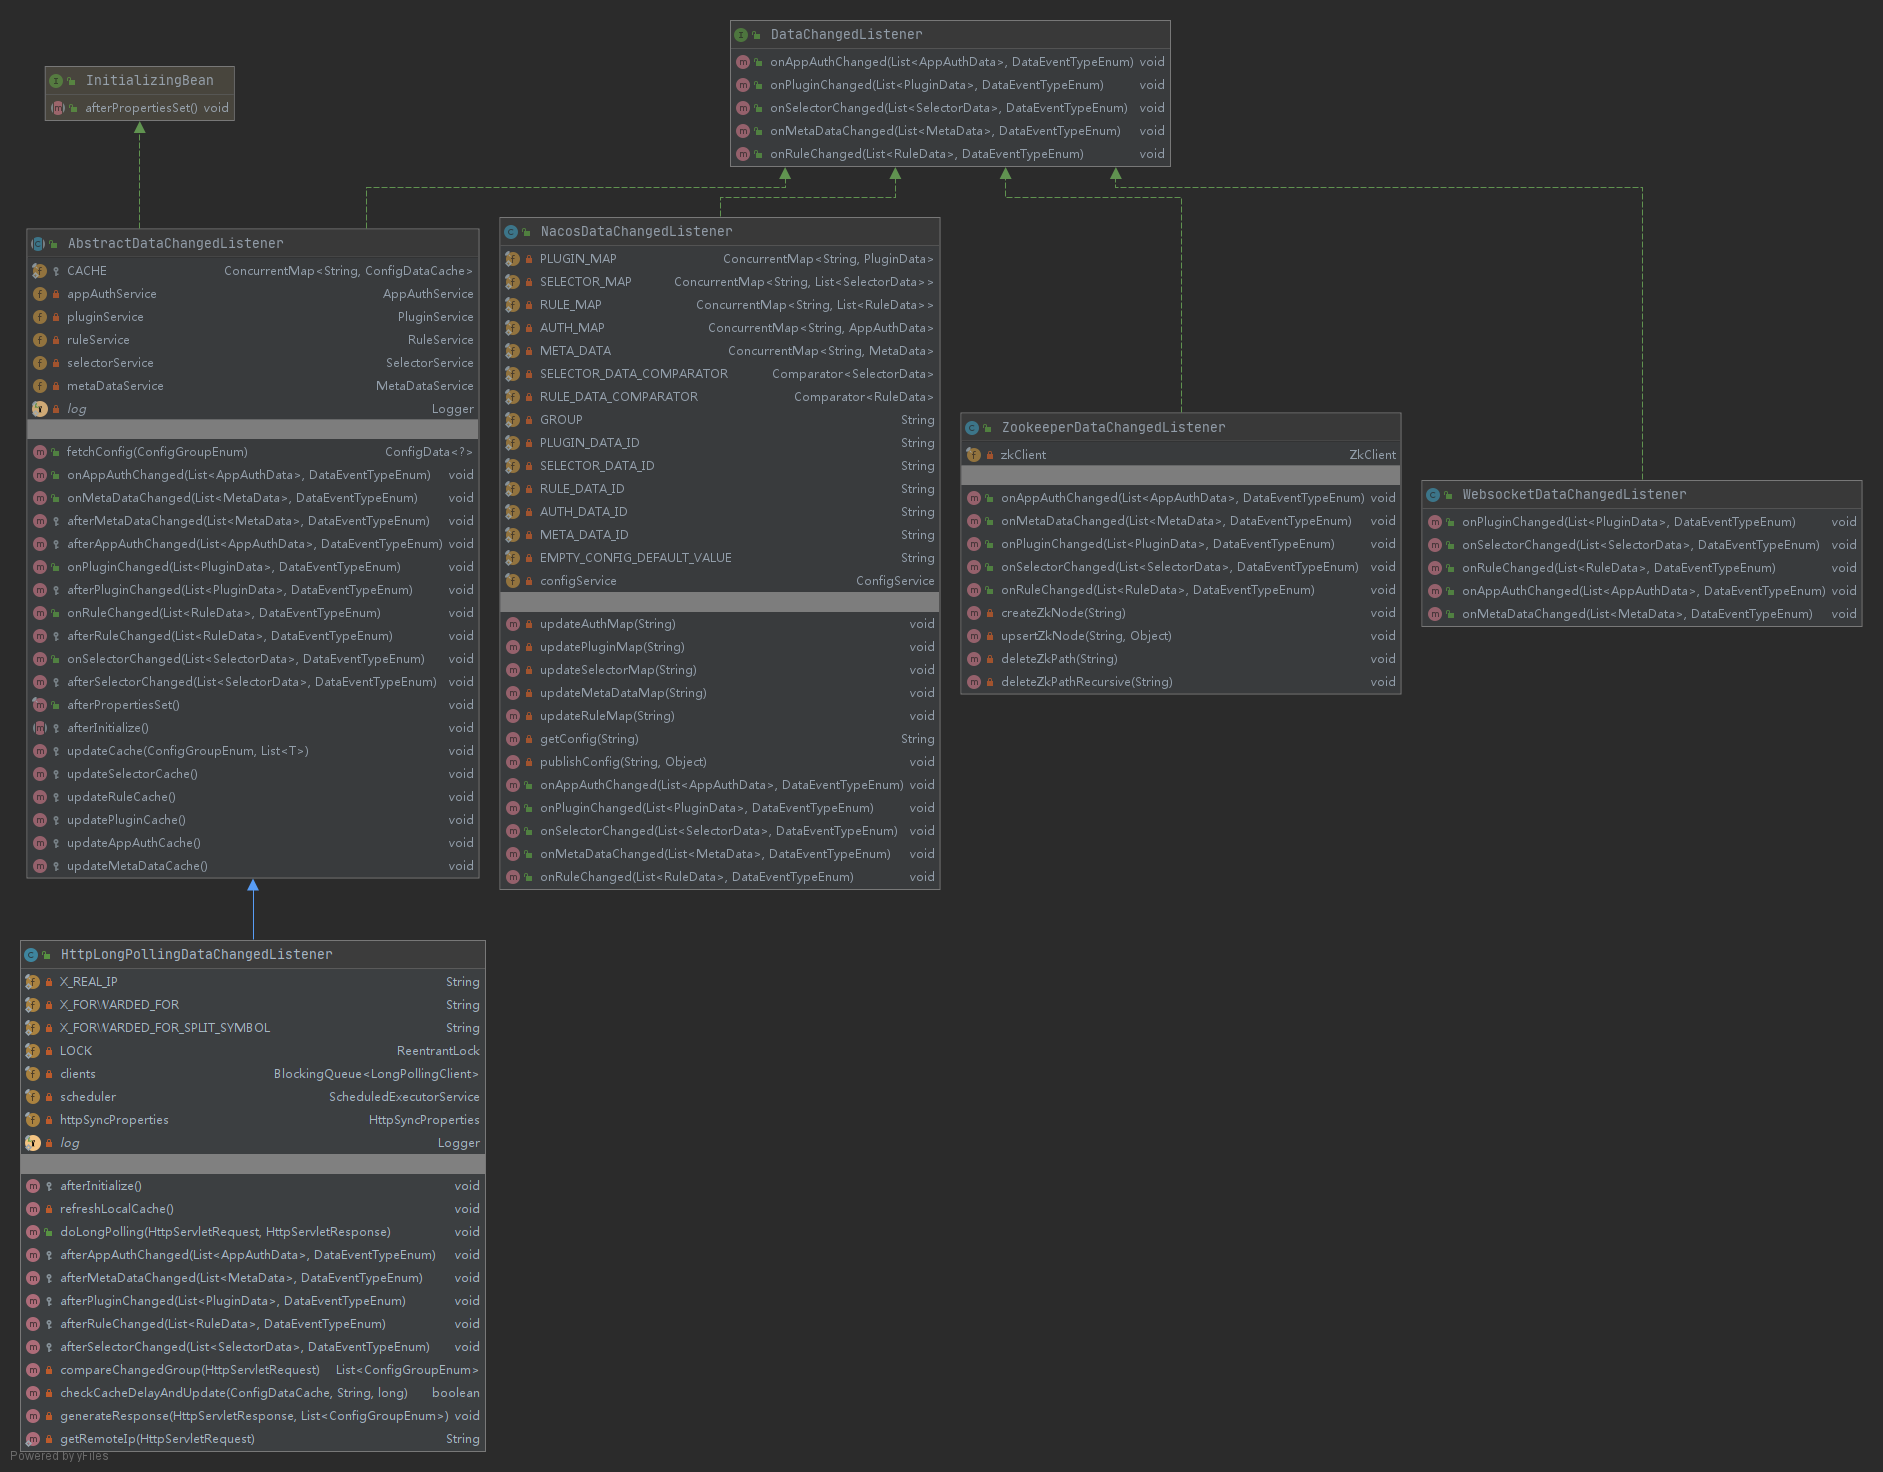The height and width of the screenshot is (1472, 1883).
Task: Click the updateMetaDataCache() method row
Action: click(253, 866)
